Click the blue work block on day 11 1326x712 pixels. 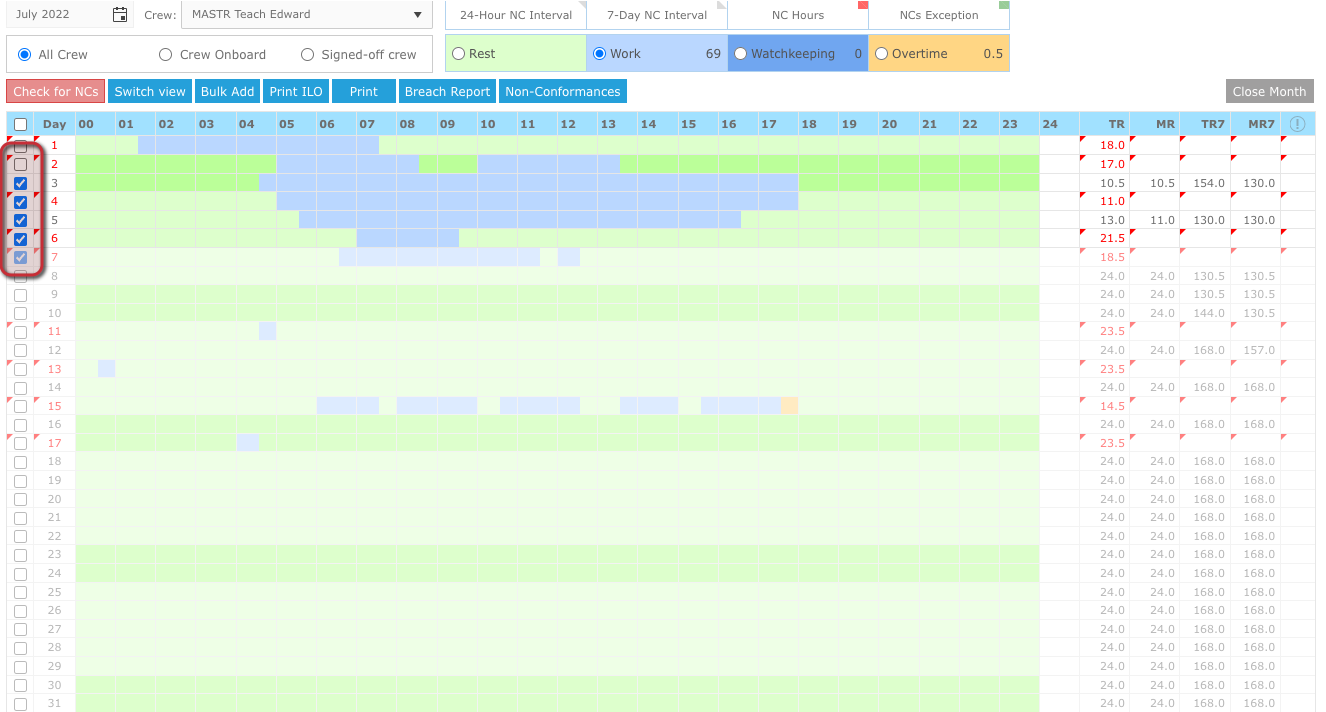pyautogui.click(x=267, y=332)
